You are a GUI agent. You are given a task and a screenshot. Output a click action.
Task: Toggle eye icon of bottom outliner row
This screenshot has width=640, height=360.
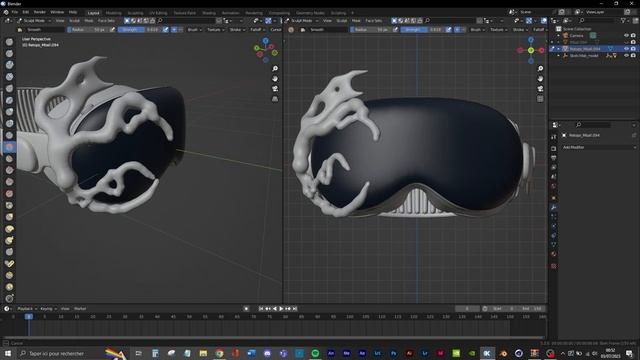coord(626,56)
